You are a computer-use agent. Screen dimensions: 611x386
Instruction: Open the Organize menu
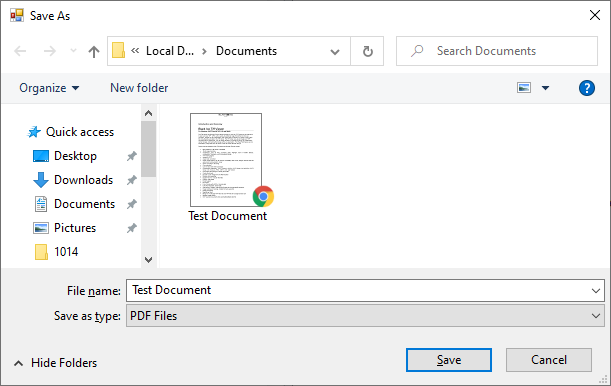49,88
